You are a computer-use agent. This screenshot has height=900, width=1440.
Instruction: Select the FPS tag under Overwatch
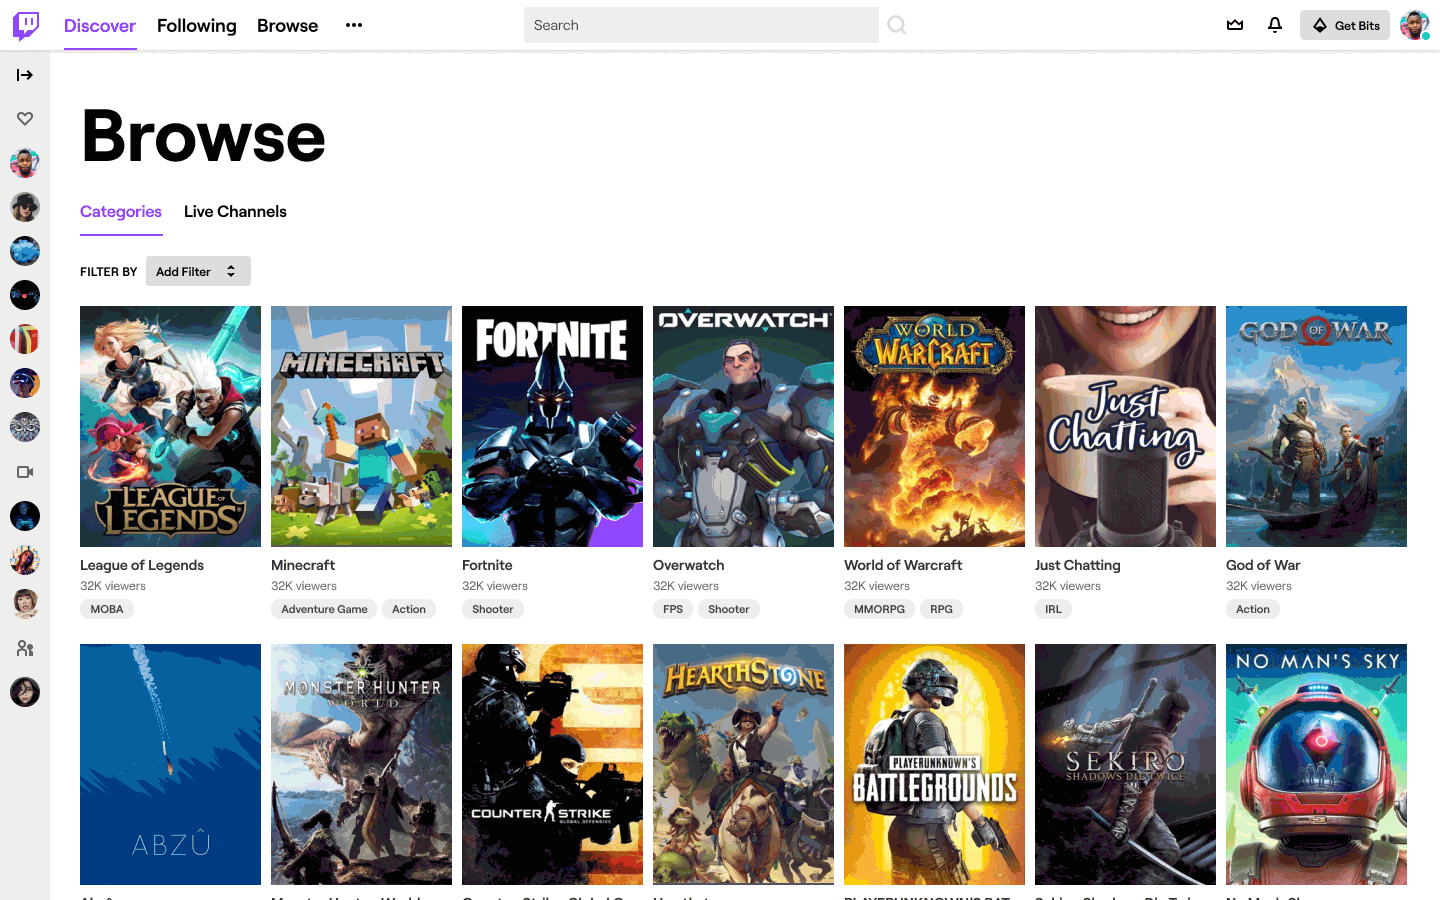[673, 609]
